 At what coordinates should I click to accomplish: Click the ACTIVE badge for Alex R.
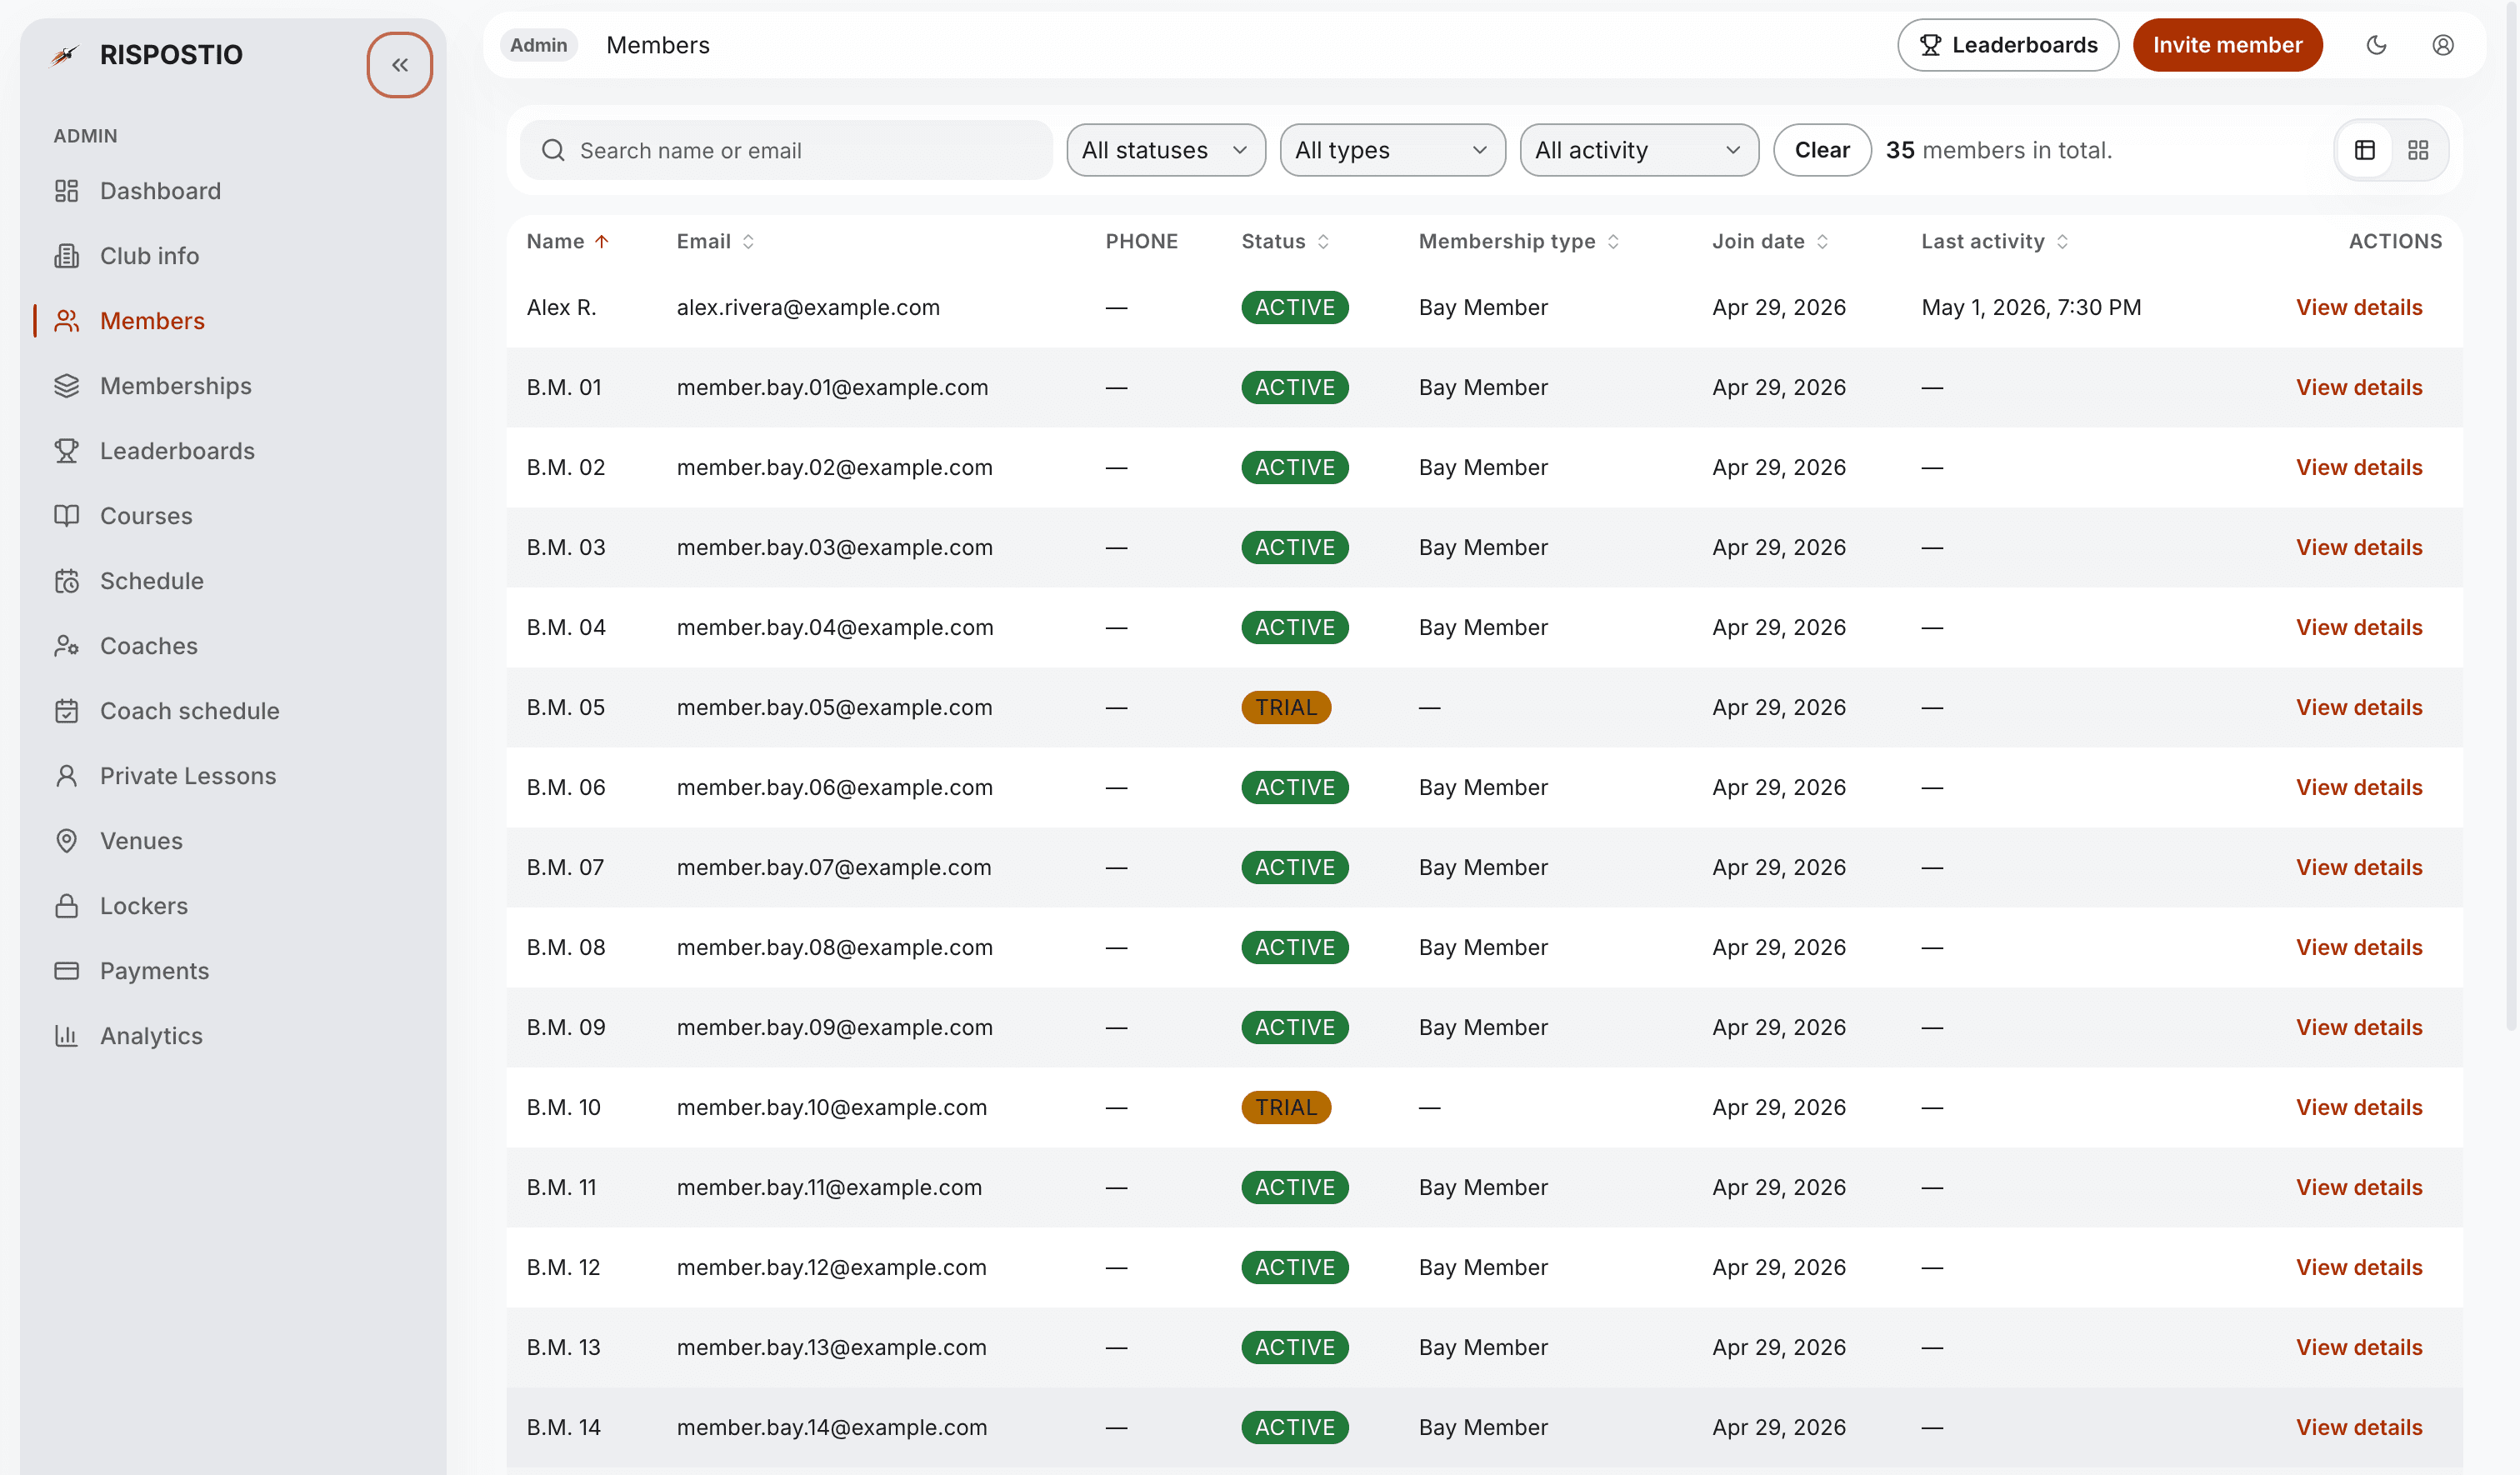tap(1294, 307)
